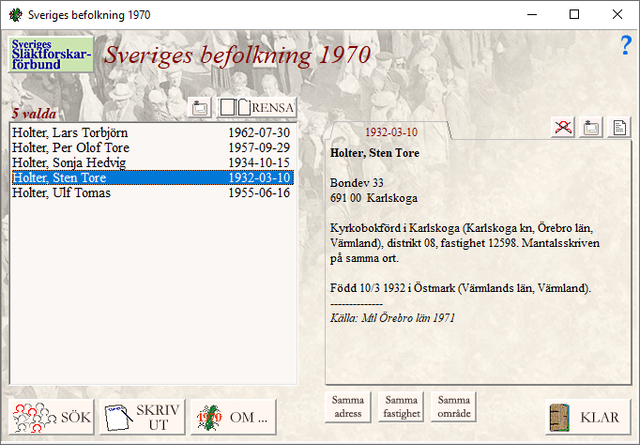The width and height of the screenshot is (640, 445).
Task: Click birth date 1955-06-16 in list
Action: (x=259, y=193)
